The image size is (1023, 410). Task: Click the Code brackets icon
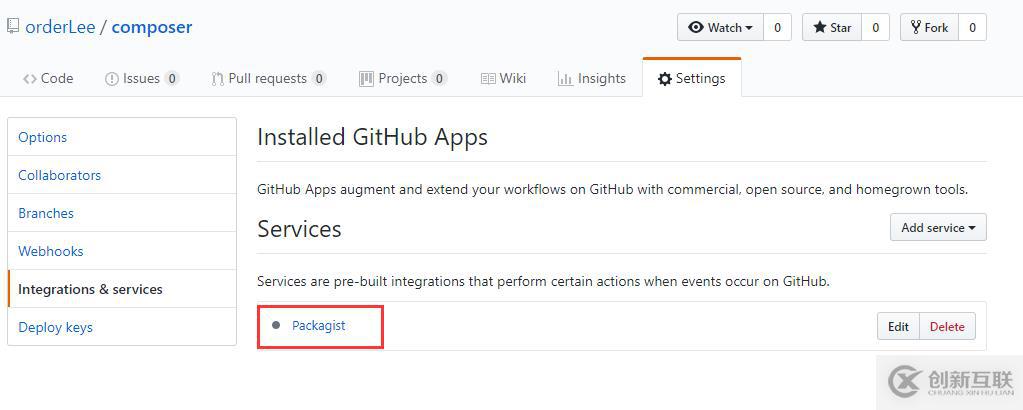point(29,79)
